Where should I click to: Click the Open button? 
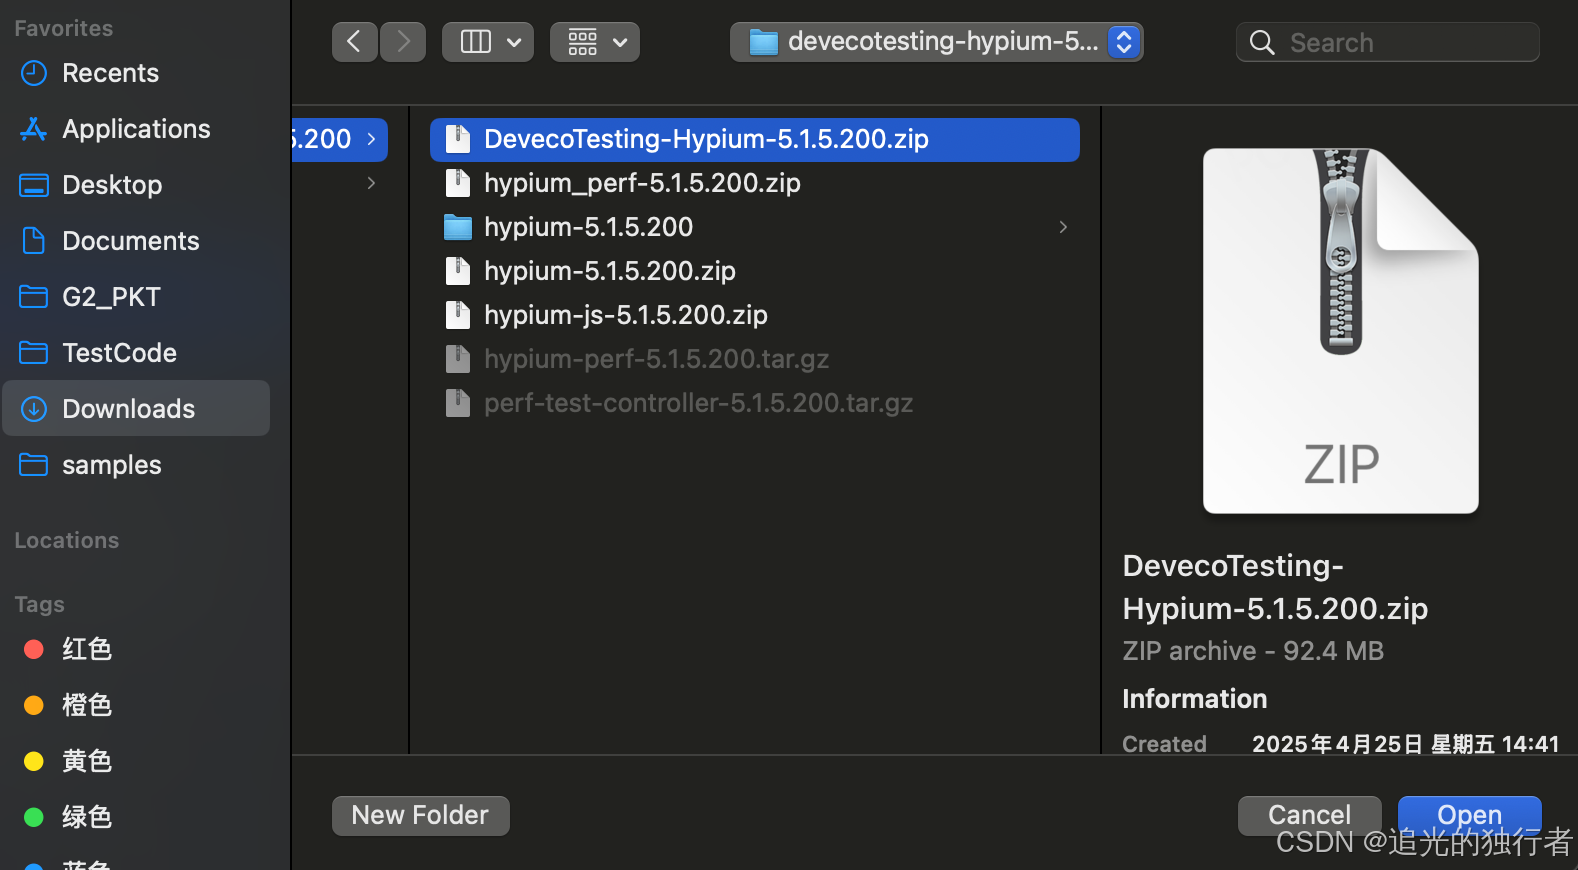point(1469,815)
